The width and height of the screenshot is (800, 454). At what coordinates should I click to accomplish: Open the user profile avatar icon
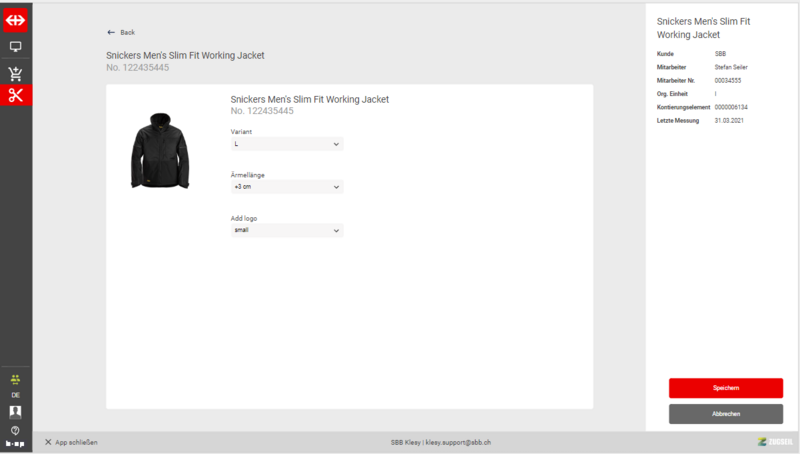click(x=15, y=411)
